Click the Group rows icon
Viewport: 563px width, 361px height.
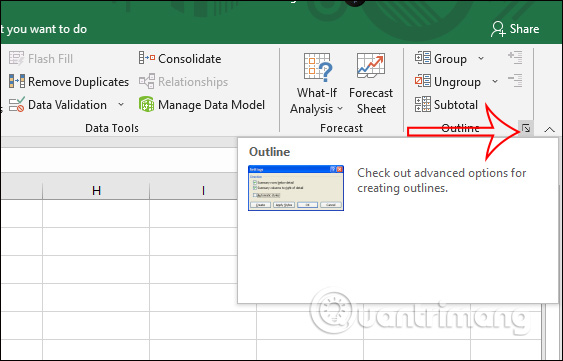pos(423,58)
